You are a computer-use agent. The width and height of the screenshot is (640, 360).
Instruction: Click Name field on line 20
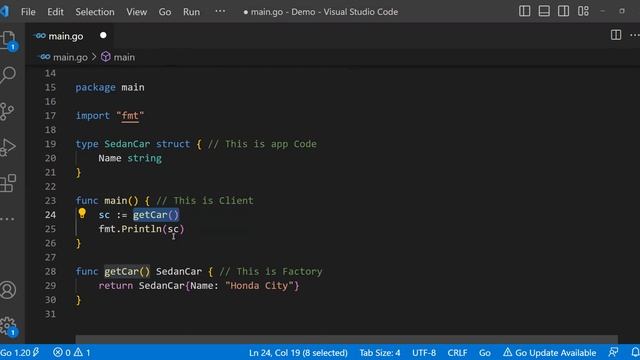(x=110, y=158)
